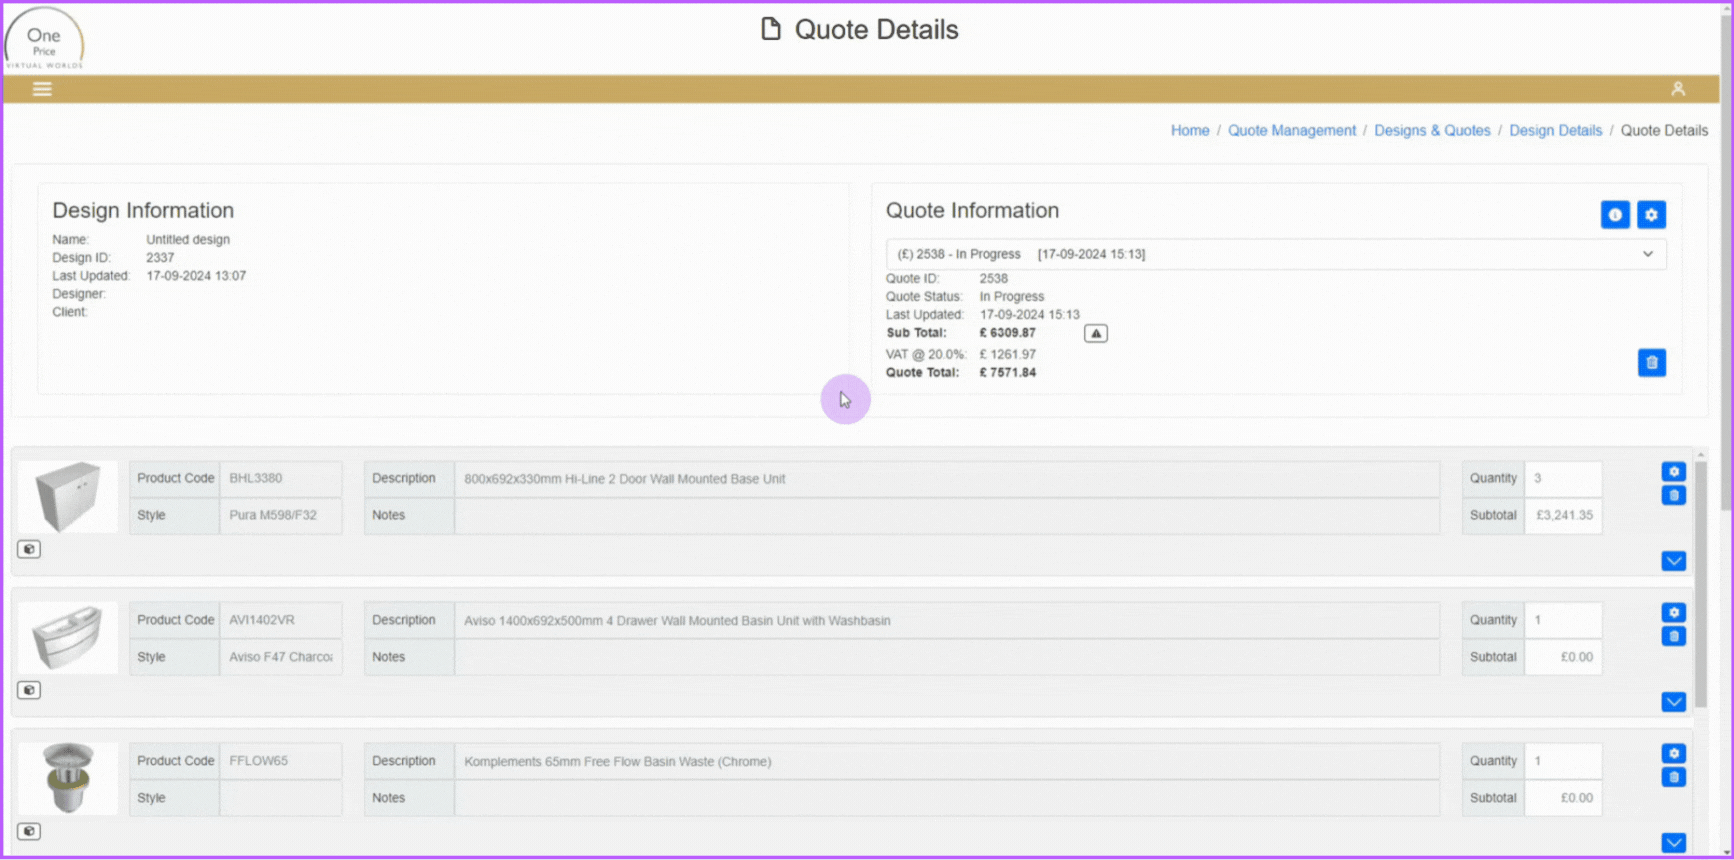Click Notes field of AVI1402VR row
Screen dimensions: 1734x860
(x=947, y=657)
